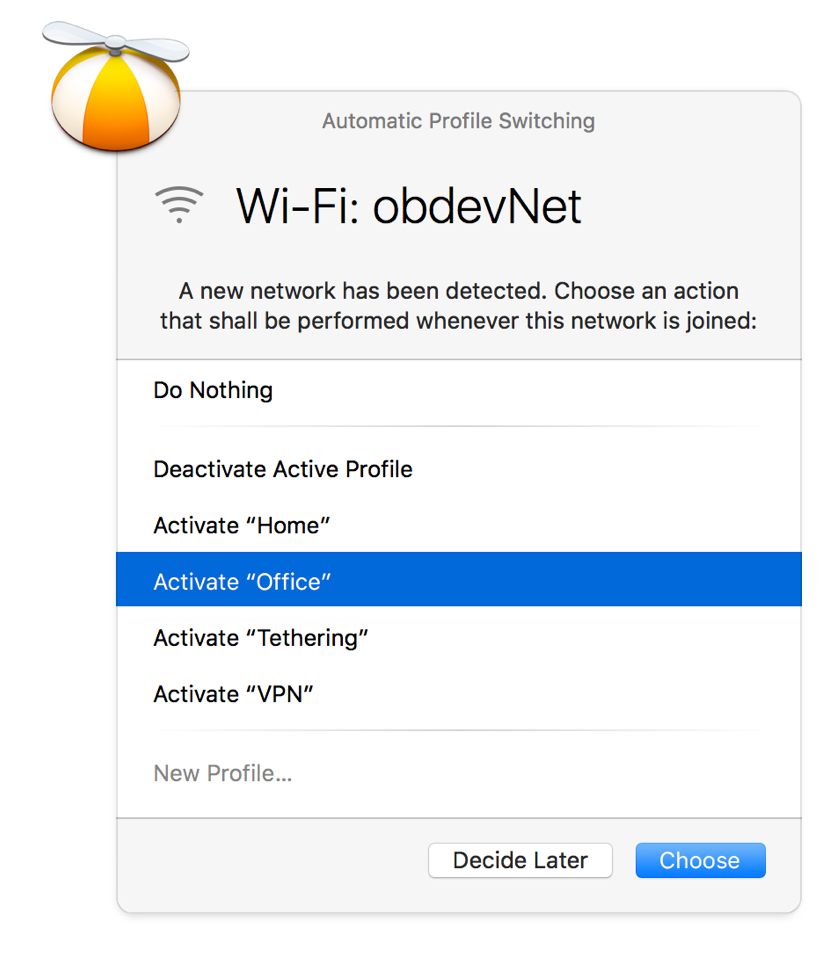Click the Wi-Fi signal icon
This screenshot has width=840, height=960.
(179, 204)
